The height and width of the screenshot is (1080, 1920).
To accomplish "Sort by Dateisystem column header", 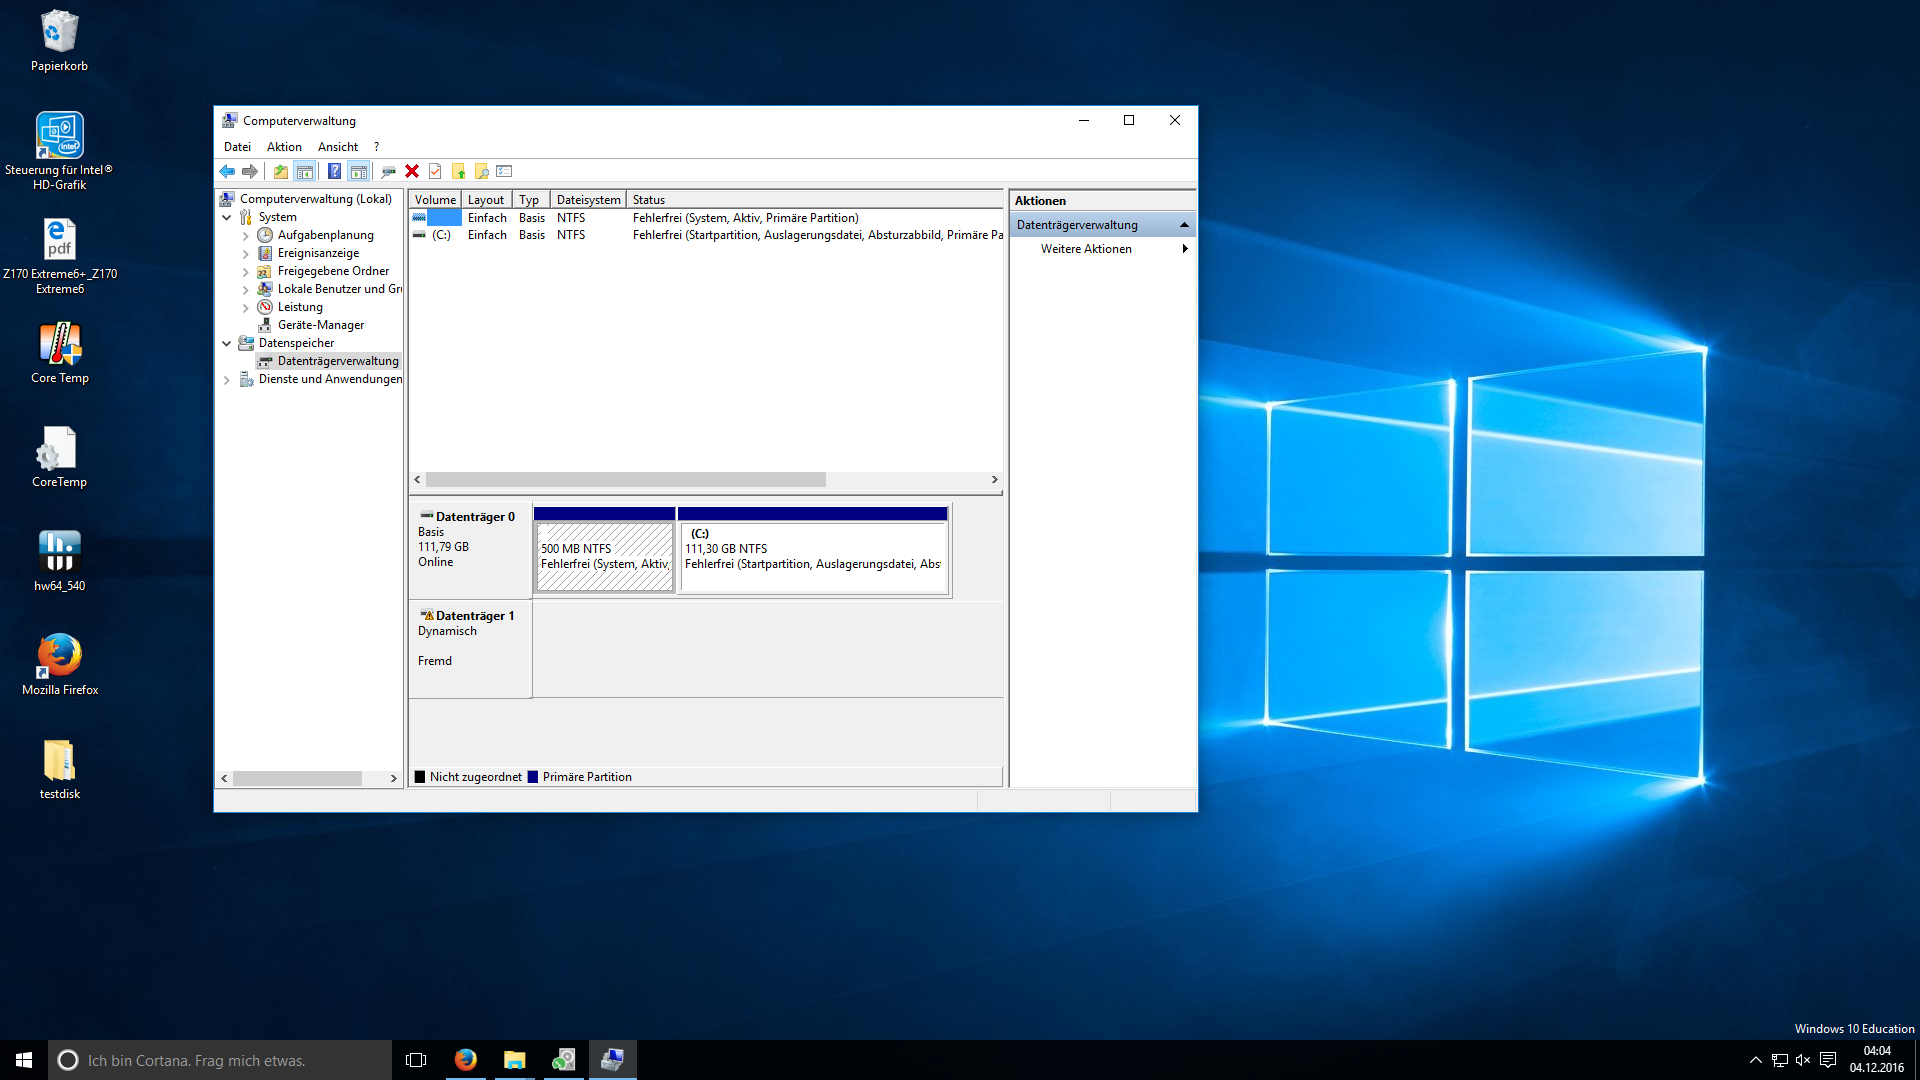I will (x=588, y=200).
